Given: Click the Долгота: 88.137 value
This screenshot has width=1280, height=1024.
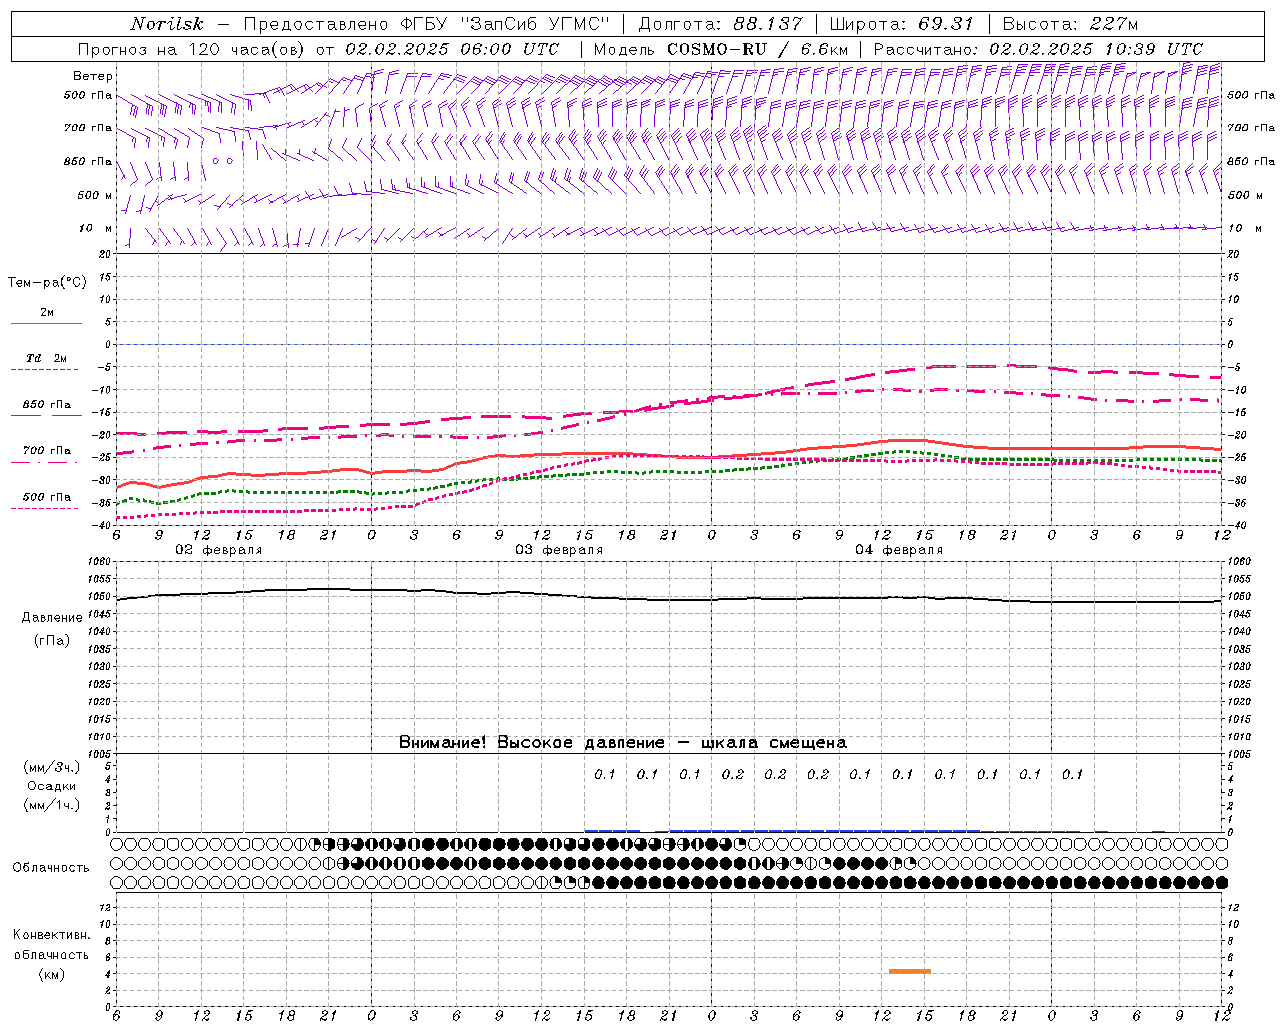Looking at the screenshot, I should 720,24.
